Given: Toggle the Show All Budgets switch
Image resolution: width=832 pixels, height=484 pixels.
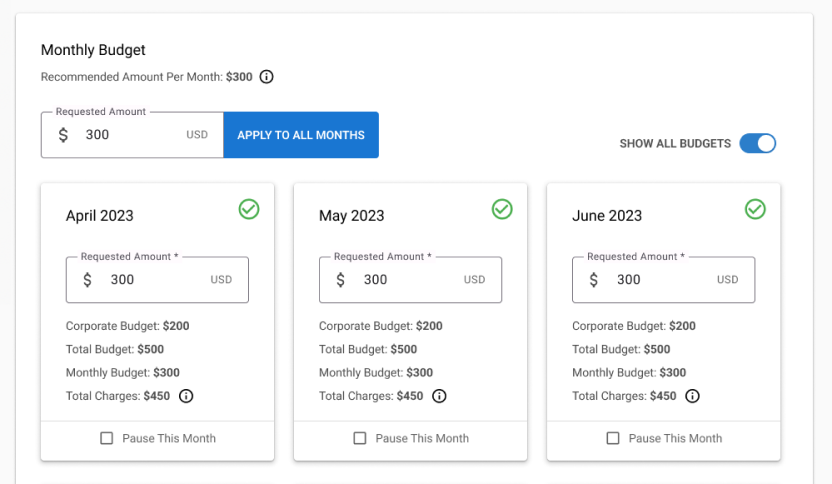Looking at the screenshot, I should click(758, 143).
